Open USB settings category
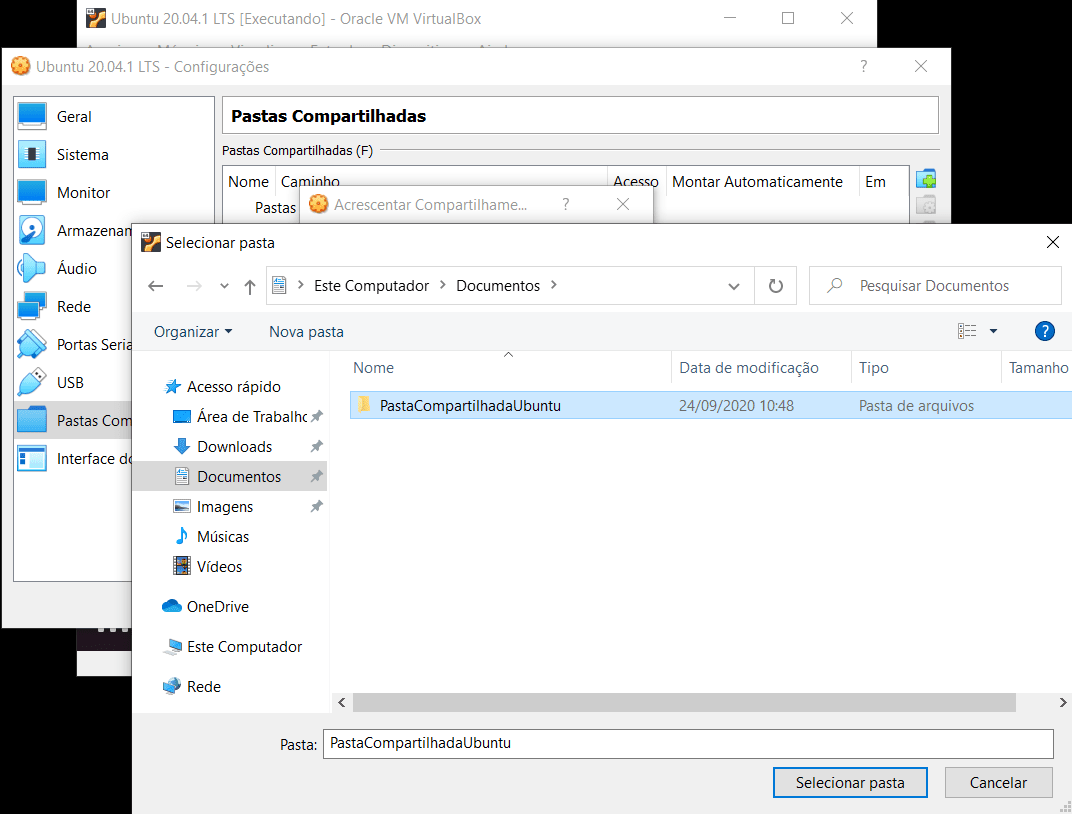Image resolution: width=1072 pixels, height=814 pixels. click(x=70, y=383)
